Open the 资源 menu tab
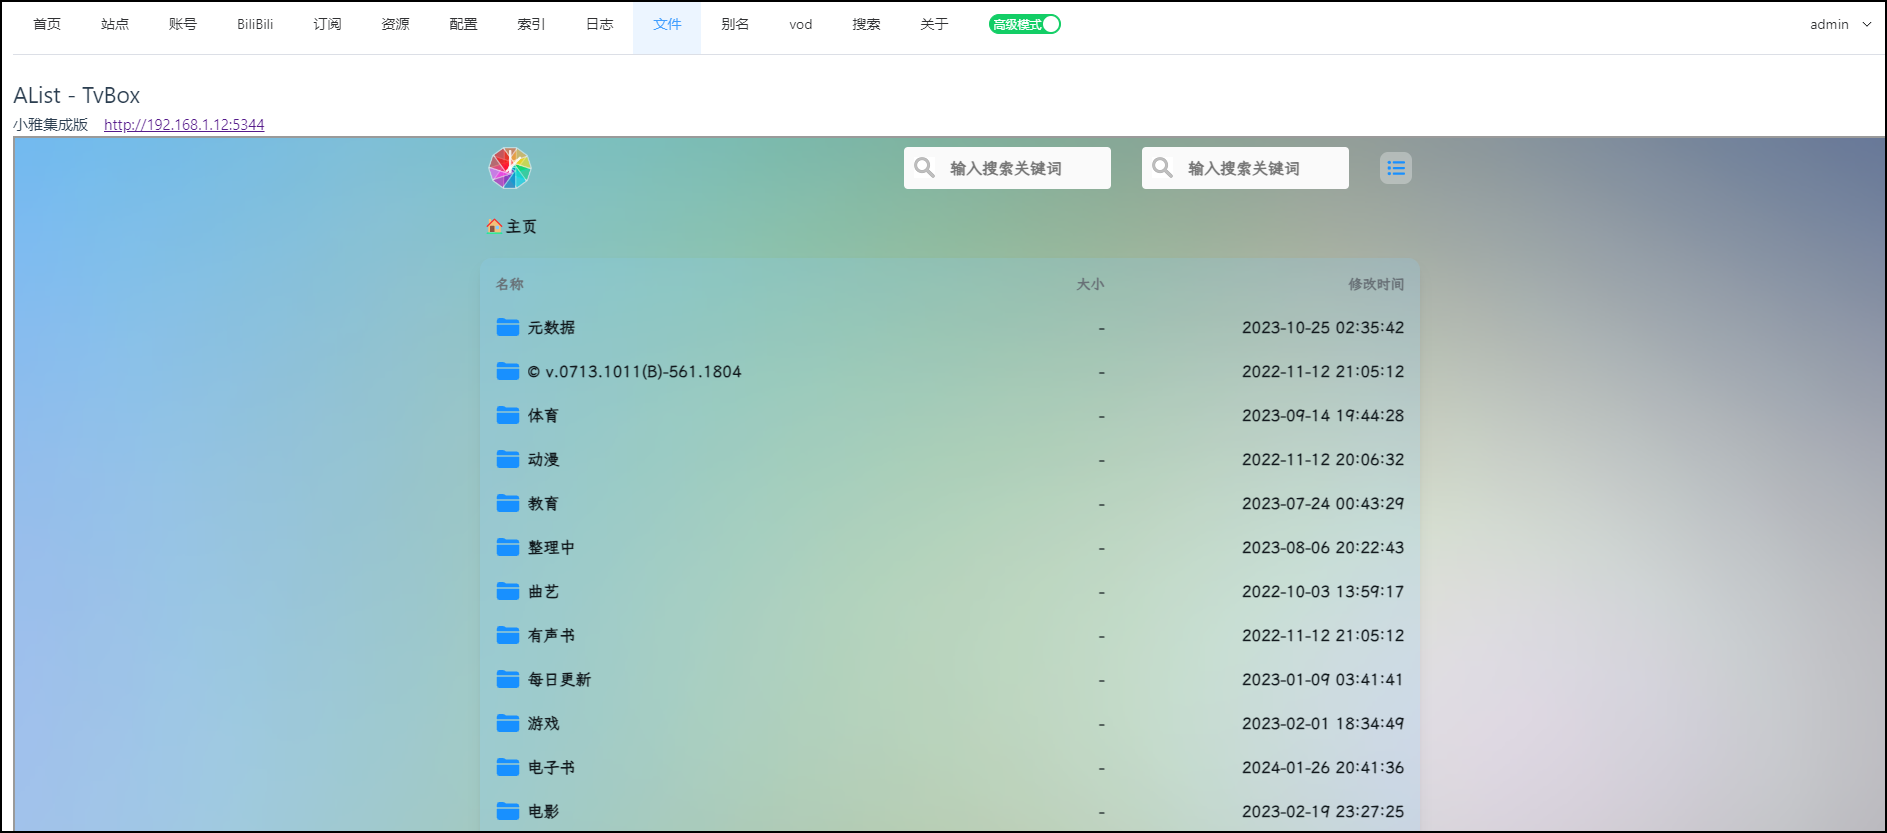Image resolution: width=1887 pixels, height=833 pixels. click(395, 24)
